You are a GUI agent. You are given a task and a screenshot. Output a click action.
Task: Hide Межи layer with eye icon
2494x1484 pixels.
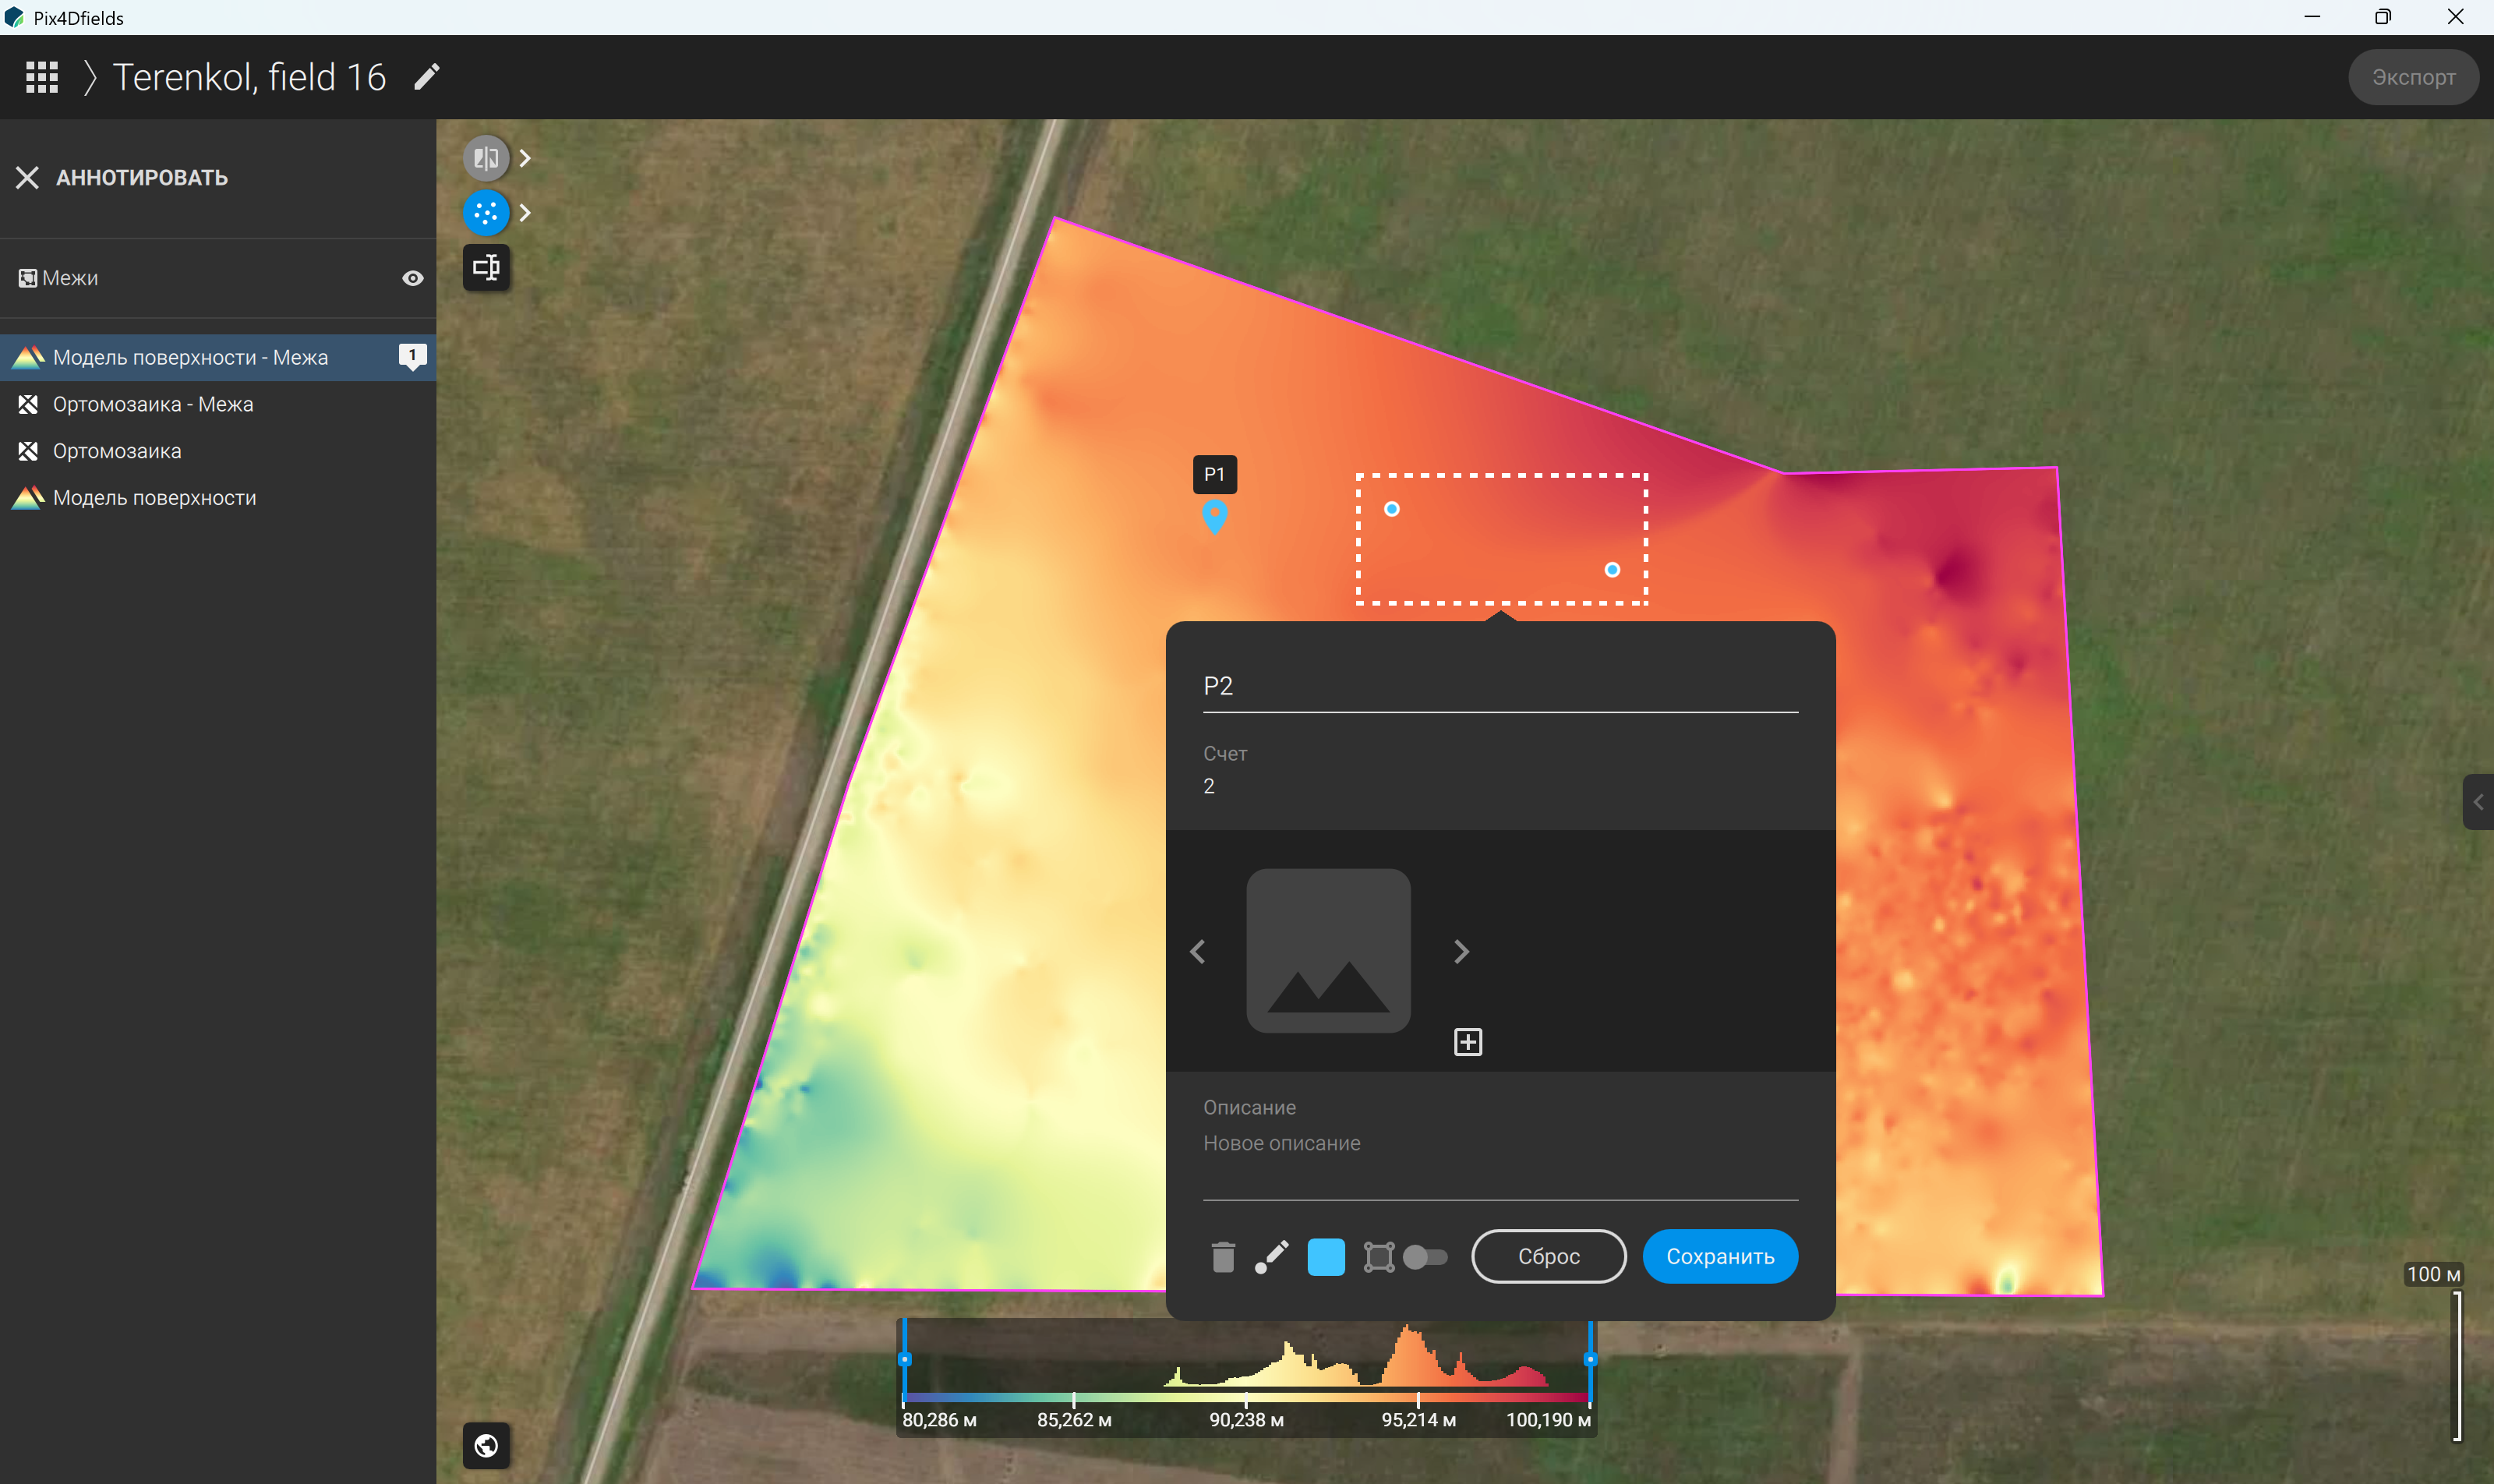(x=412, y=278)
